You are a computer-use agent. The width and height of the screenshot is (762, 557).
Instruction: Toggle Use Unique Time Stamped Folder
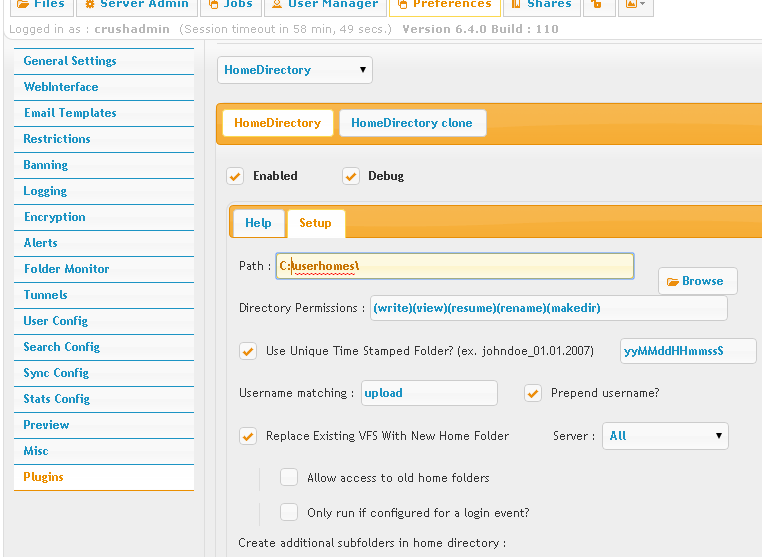click(x=248, y=351)
